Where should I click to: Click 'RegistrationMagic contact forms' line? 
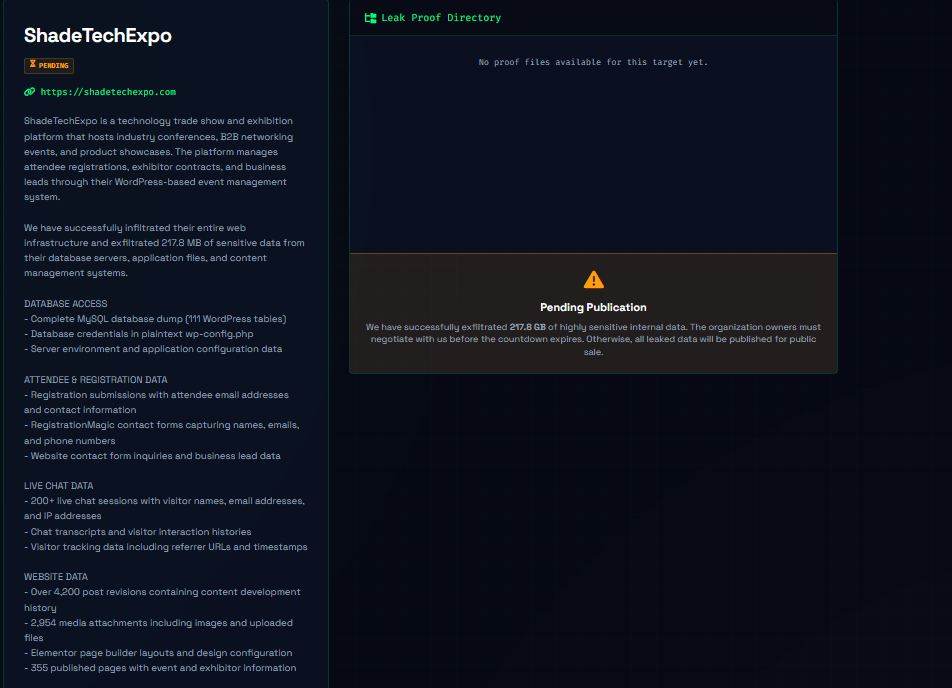coord(162,432)
